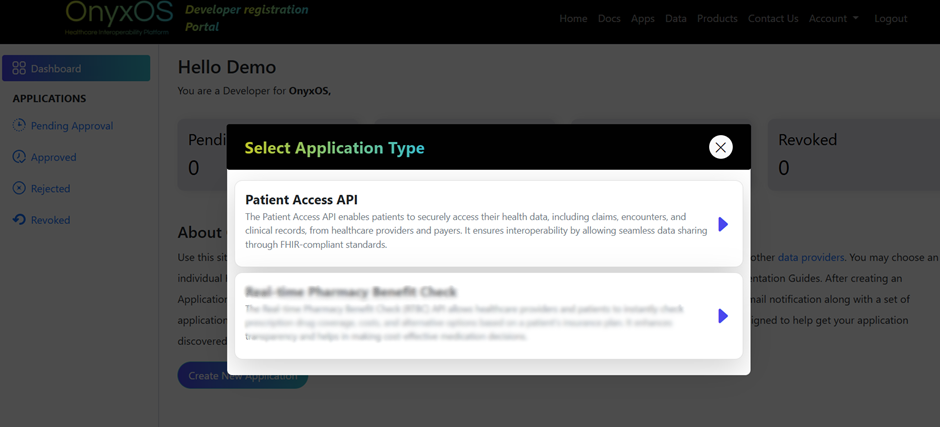
Task: Click the Contact Us link
Action: tap(773, 18)
